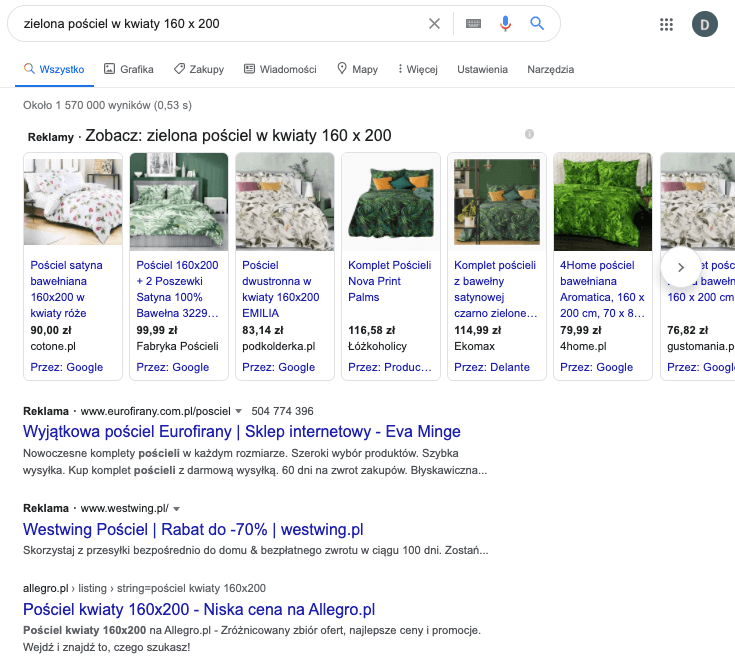The image size is (735, 671).
Task: Click the 76,82 zł price
Action: [688, 331]
